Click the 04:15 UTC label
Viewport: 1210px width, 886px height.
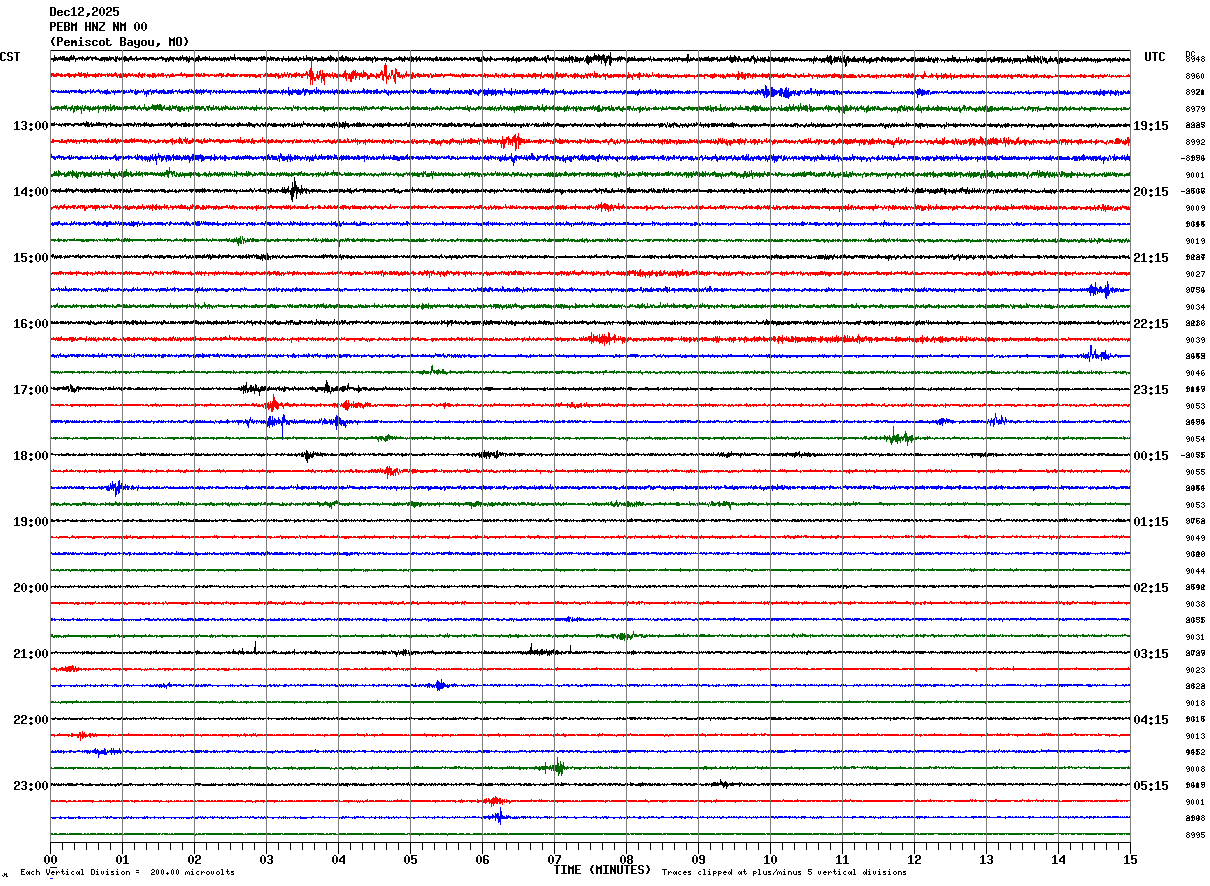(1151, 720)
